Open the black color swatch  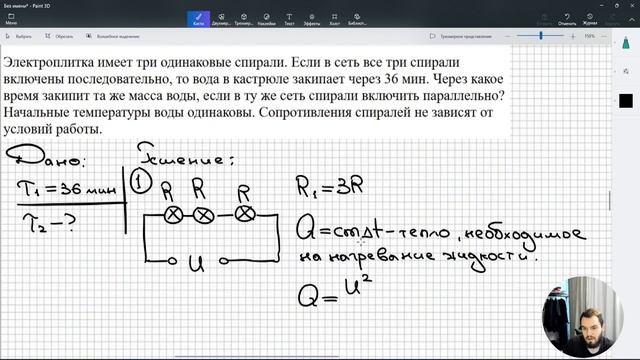click(x=626, y=101)
